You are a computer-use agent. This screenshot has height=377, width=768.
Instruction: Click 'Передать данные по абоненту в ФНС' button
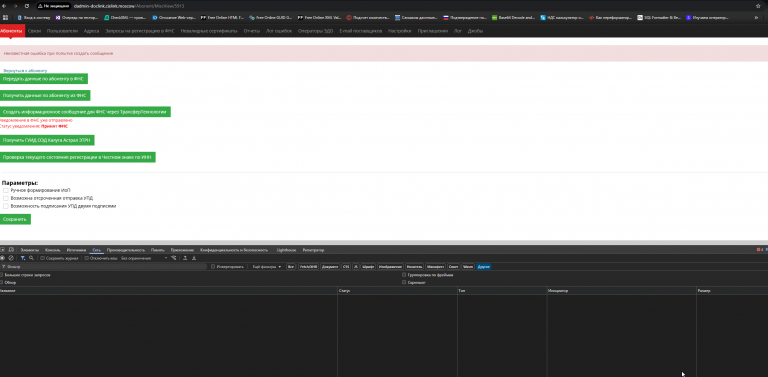tap(44, 79)
